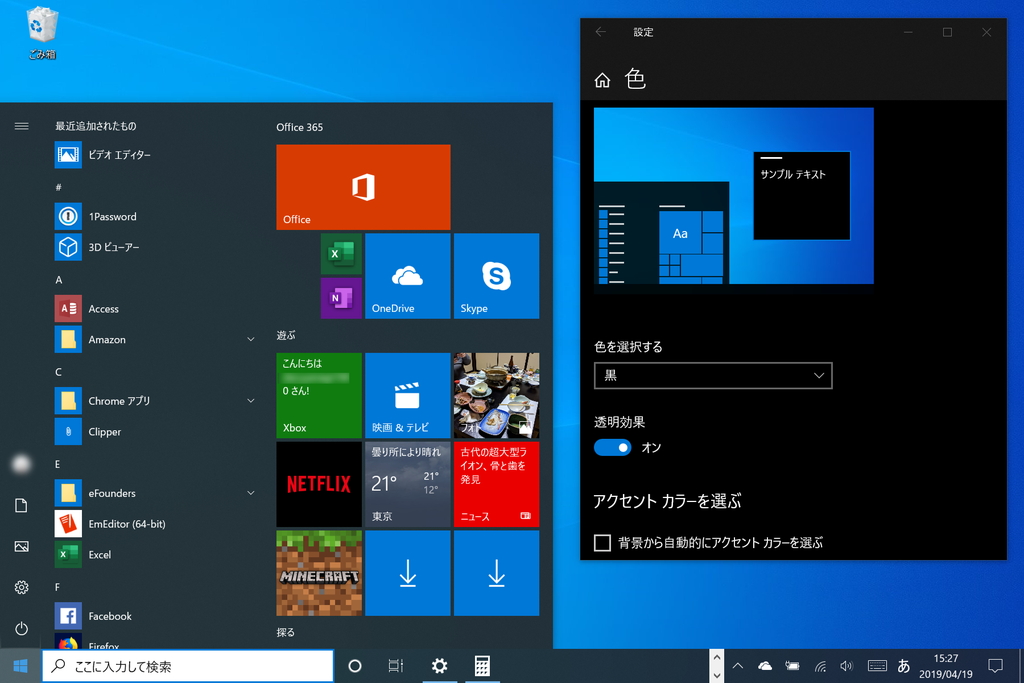Screen dimensions: 1024x683
Task: Launch Access from the app list
Action: point(155,308)
